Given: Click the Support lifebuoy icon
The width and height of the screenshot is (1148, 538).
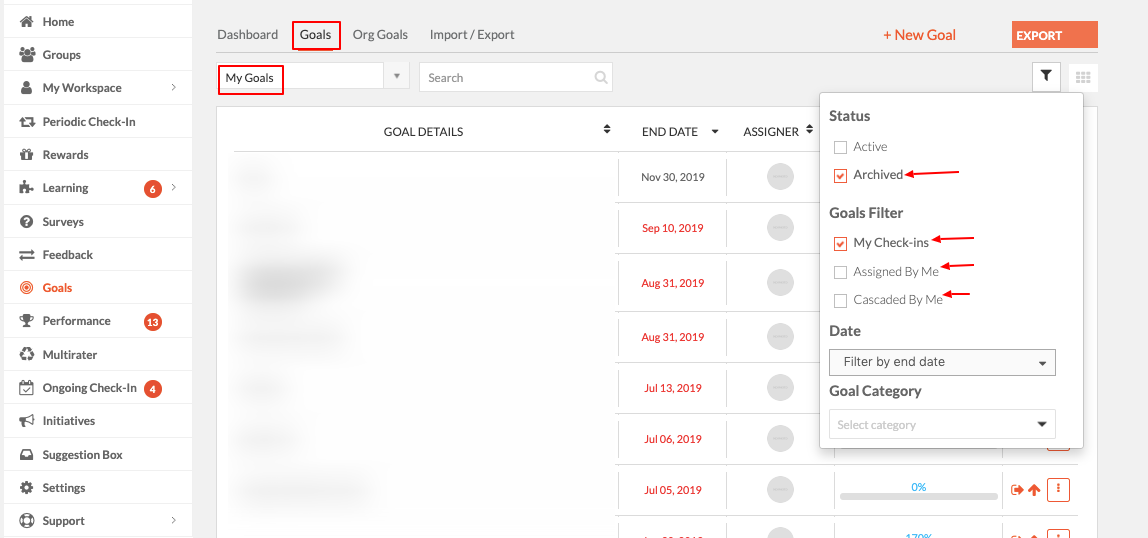Looking at the screenshot, I should pos(27,521).
